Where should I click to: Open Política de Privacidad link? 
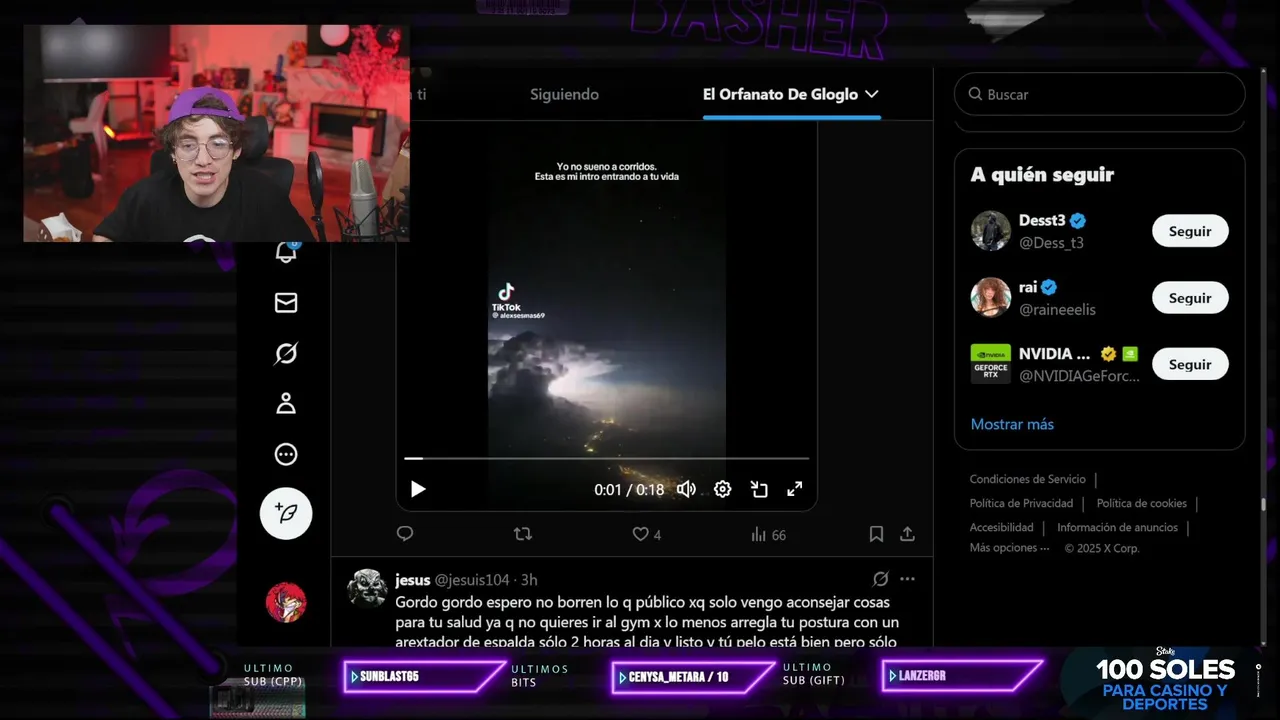[1021, 503]
